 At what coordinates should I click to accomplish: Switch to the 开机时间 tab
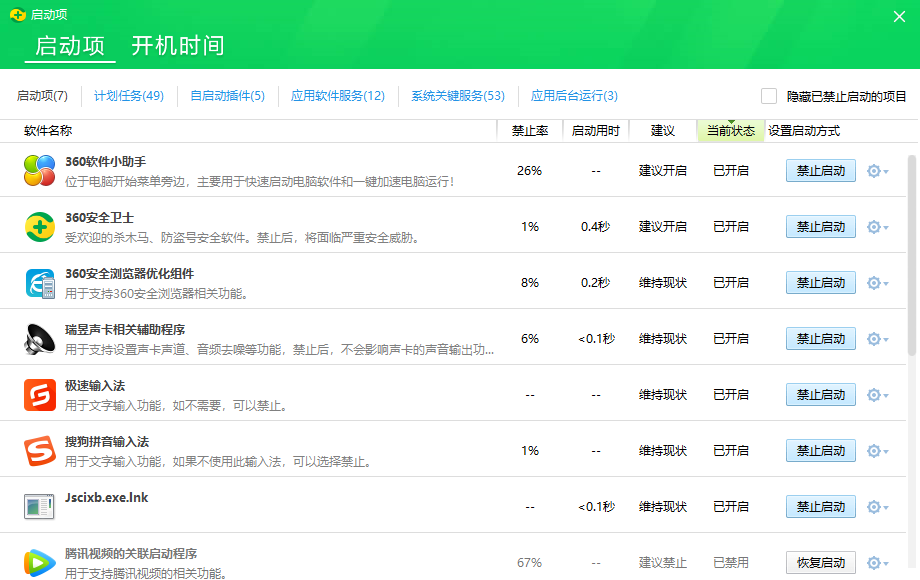(x=178, y=46)
